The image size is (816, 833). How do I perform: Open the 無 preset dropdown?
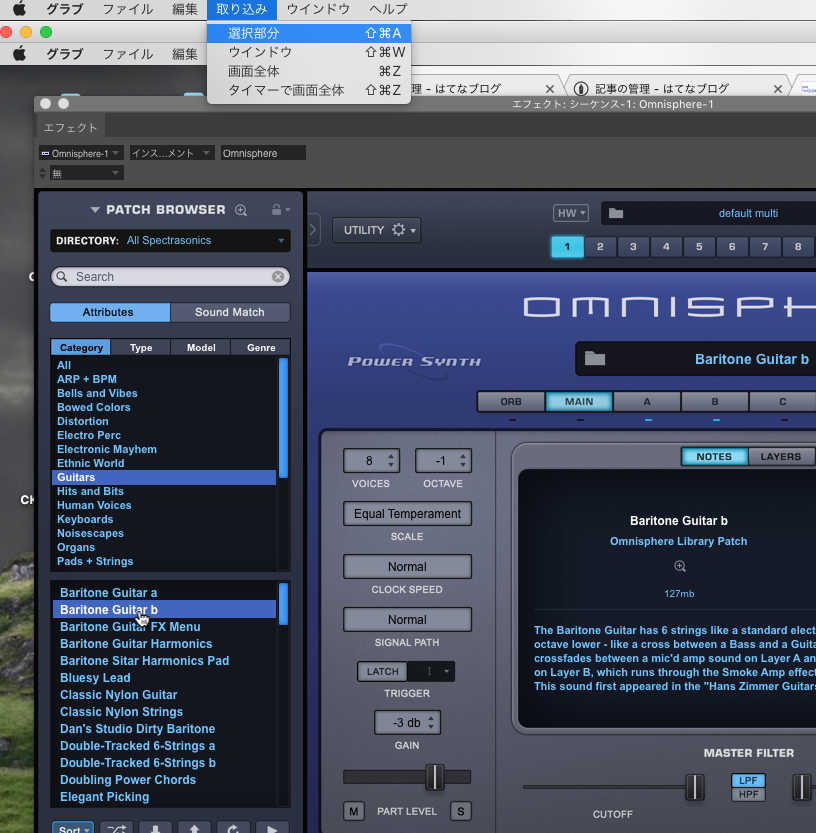tap(87, 173)
